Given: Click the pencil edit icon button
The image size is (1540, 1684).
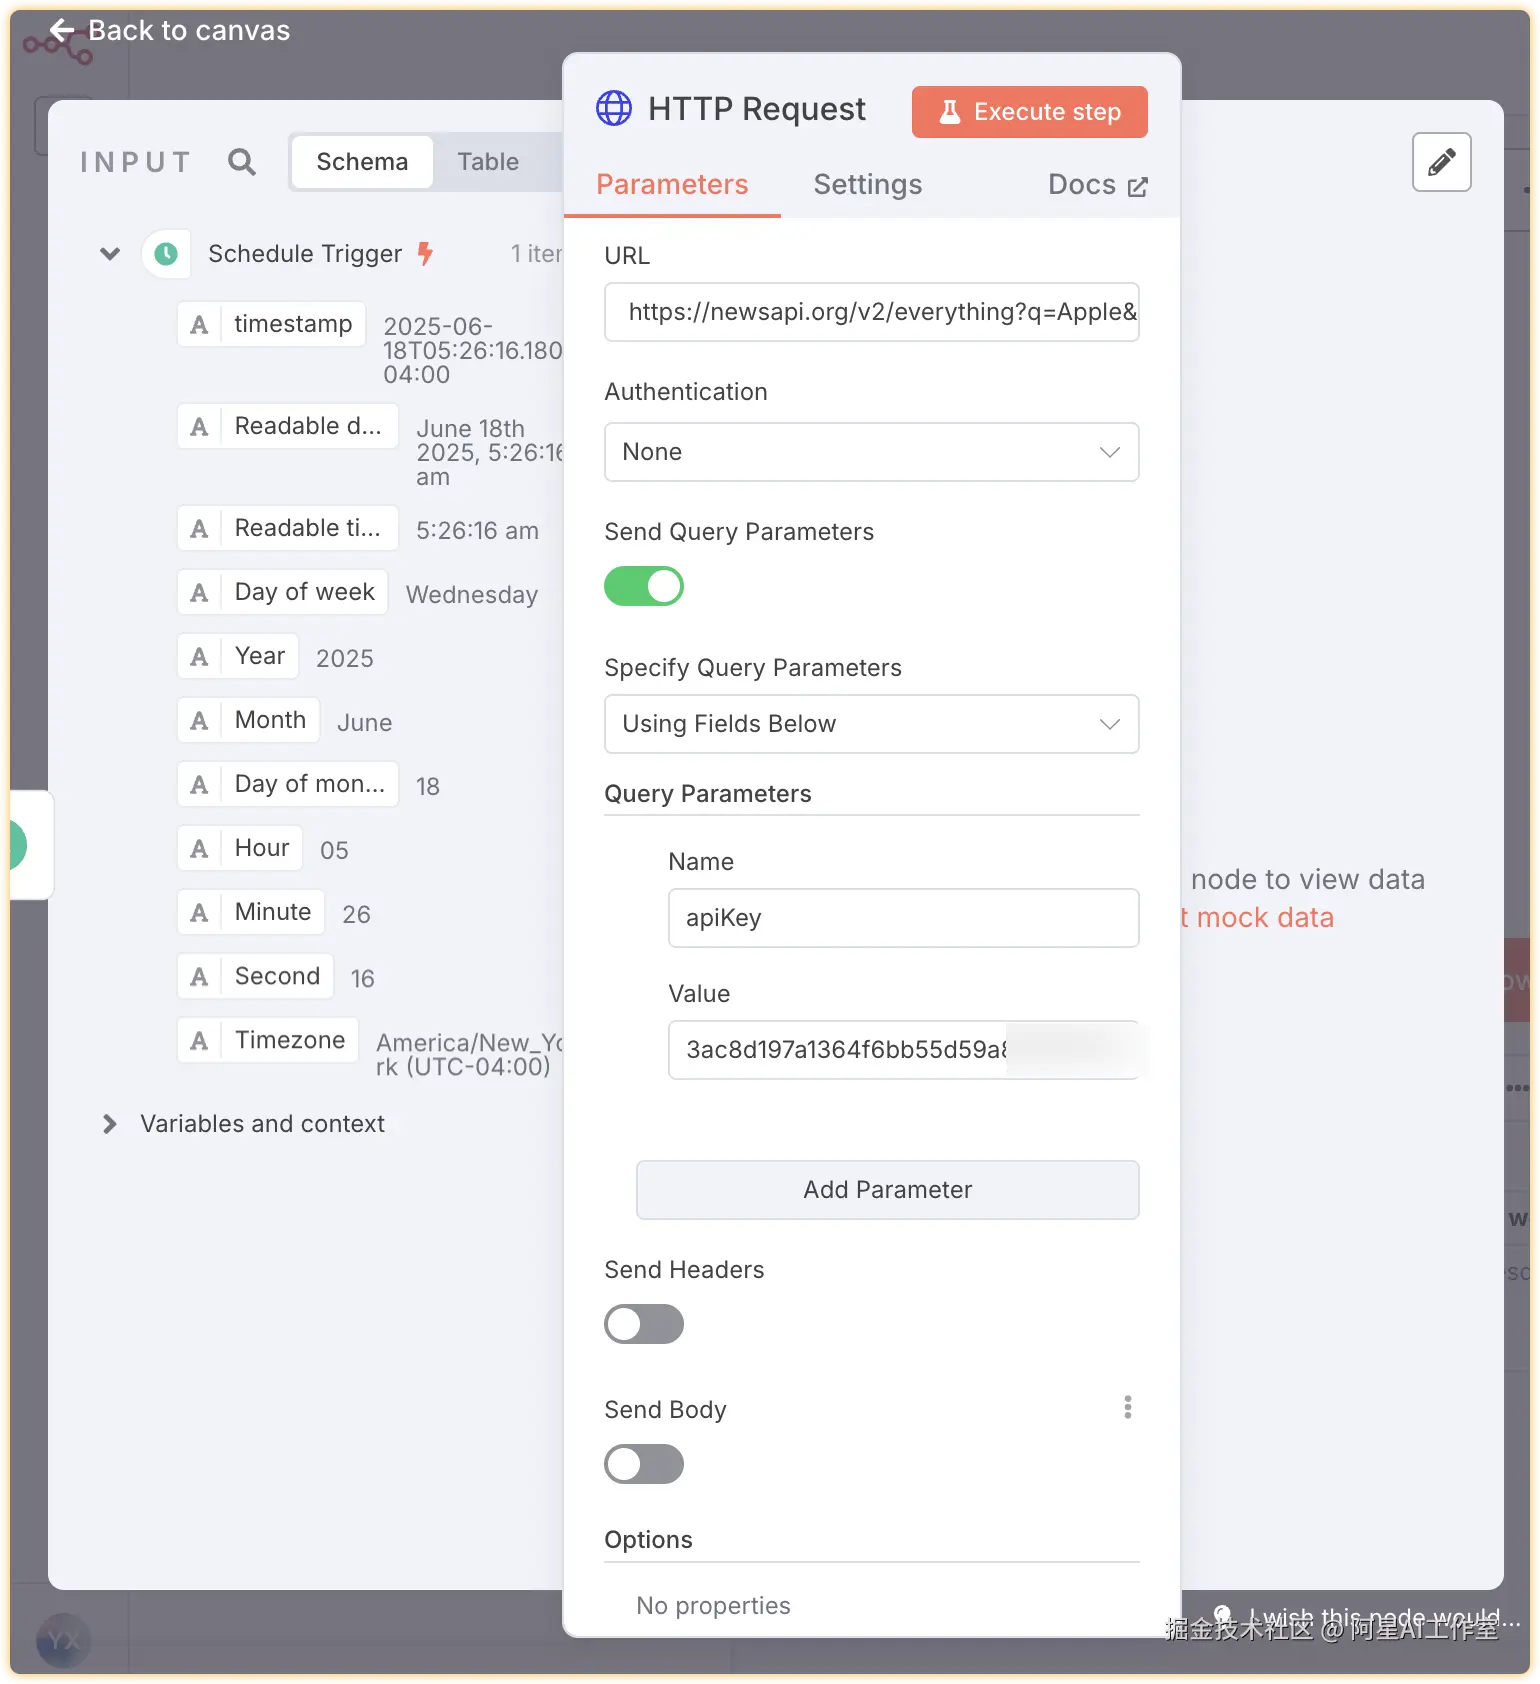Looking at the screenshot, I should [x=1441, y=162].
